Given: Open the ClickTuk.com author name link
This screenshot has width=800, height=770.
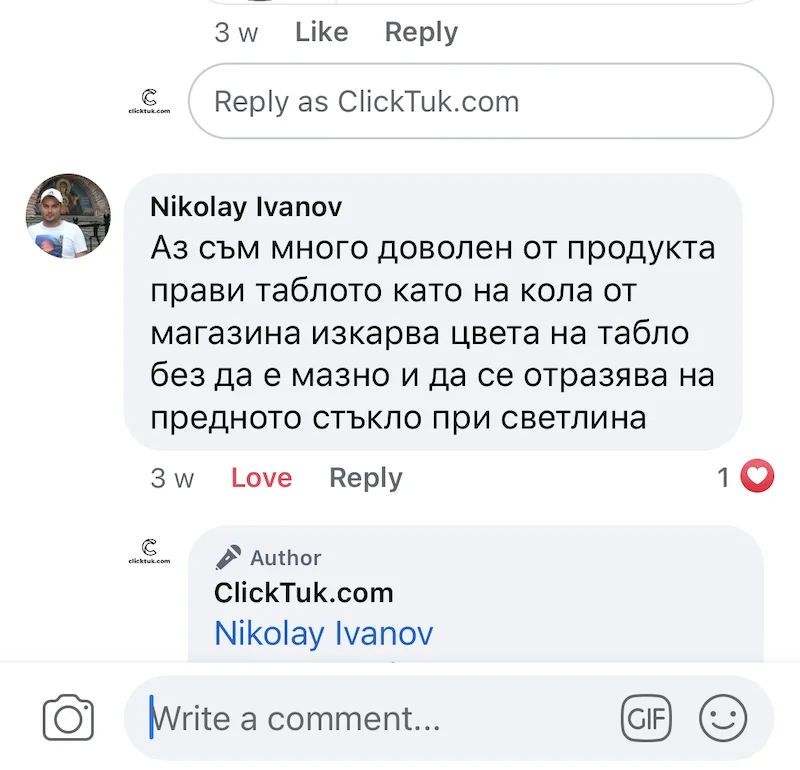Looking at the screenshot, I should pos(304,592).
